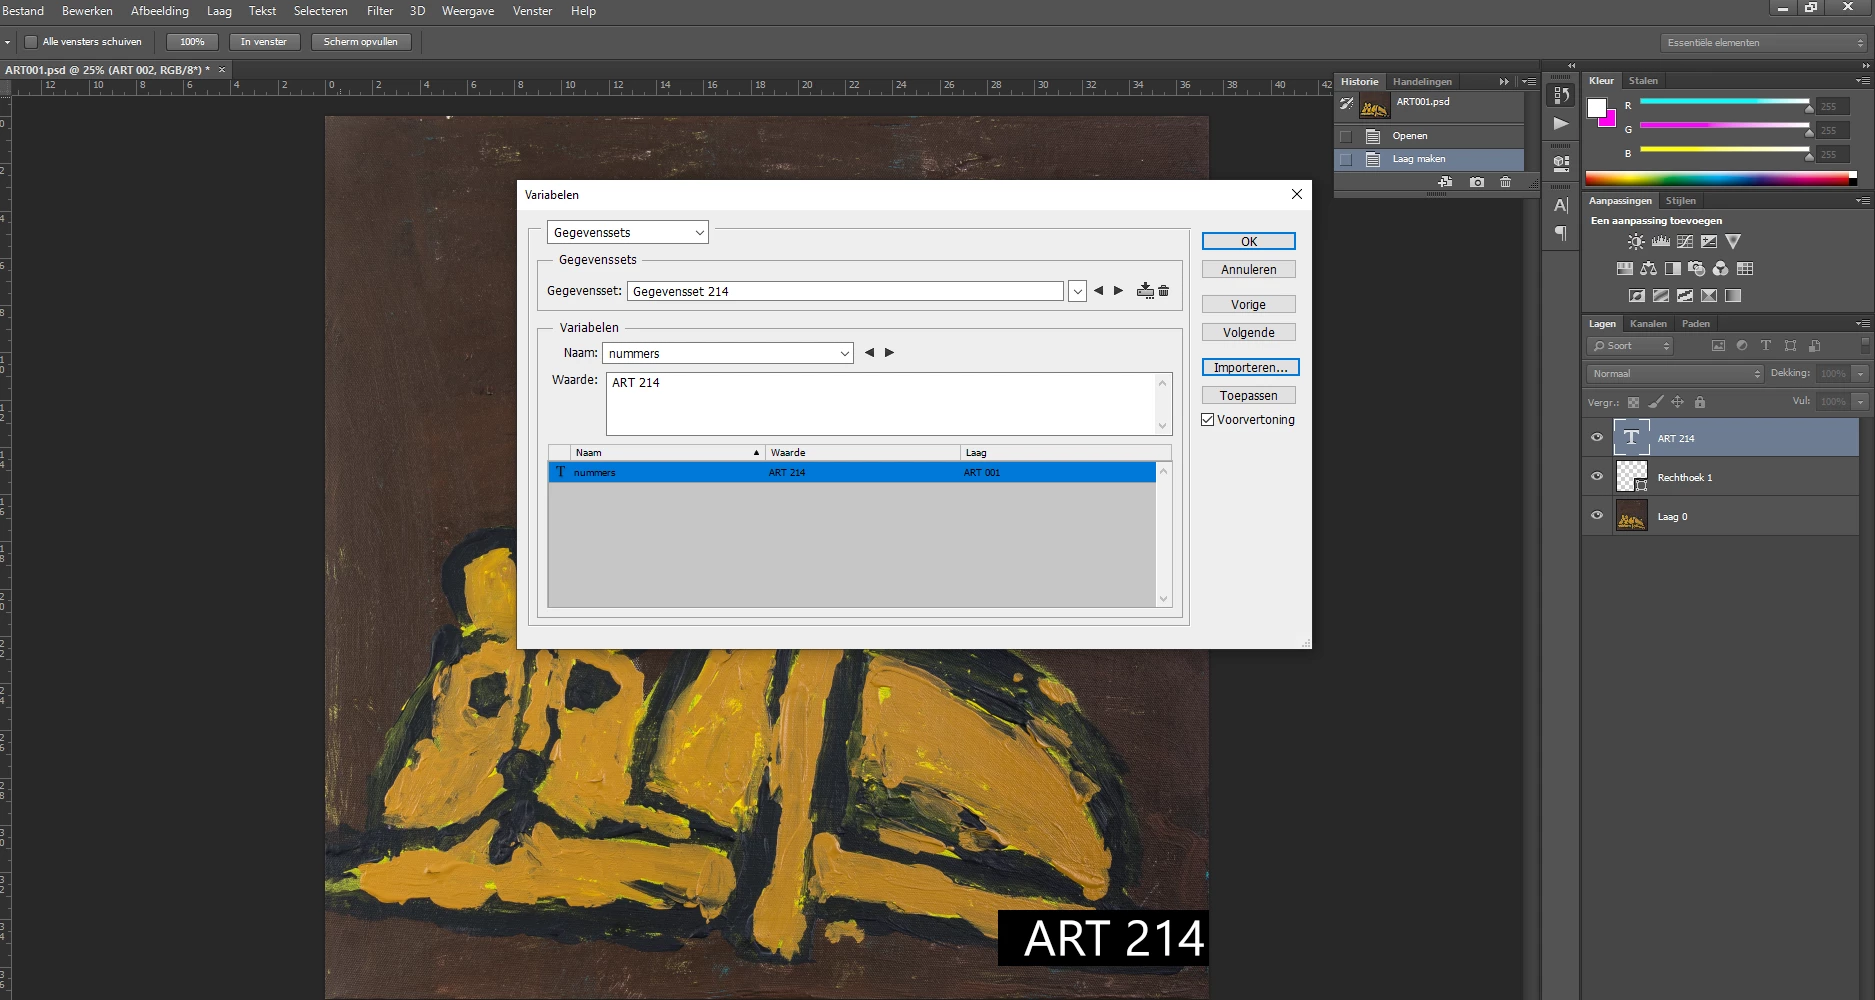Image resolution: width=1875 pixels, height=1000 pixels.
Task: Click OK in the Variabelen dialog
Action: click(x=1249, y=241)
